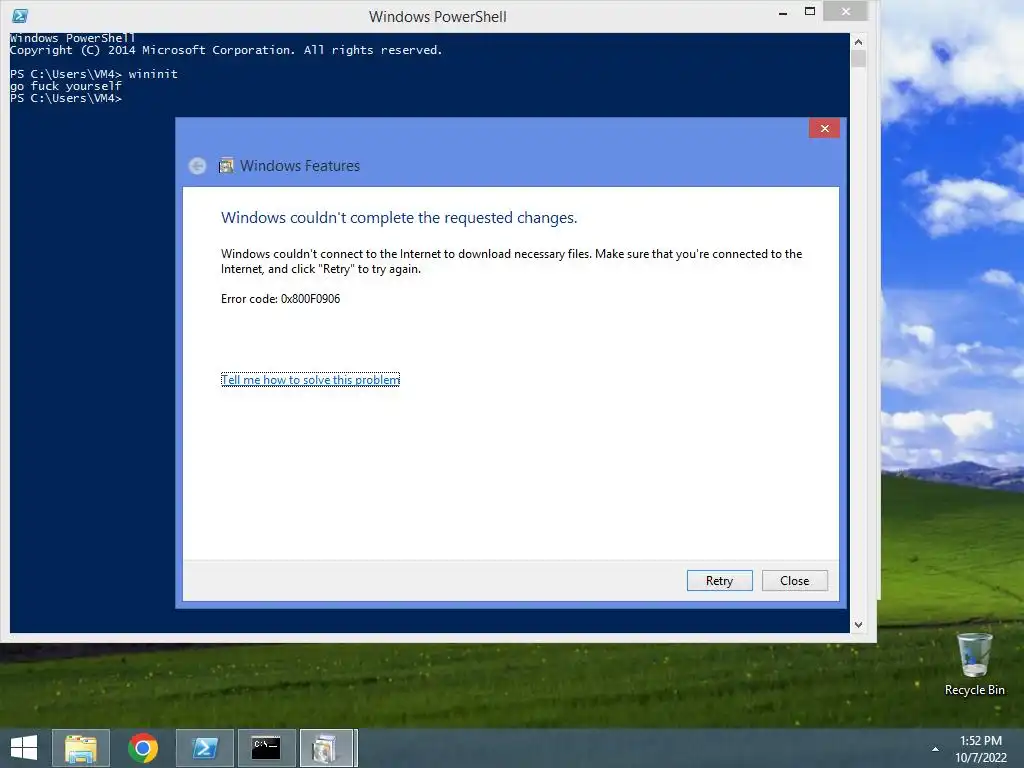This screenshot has height=768, width=1024.
Task: Minimize the Windows PowerShell window
Action: pos(782,12)
